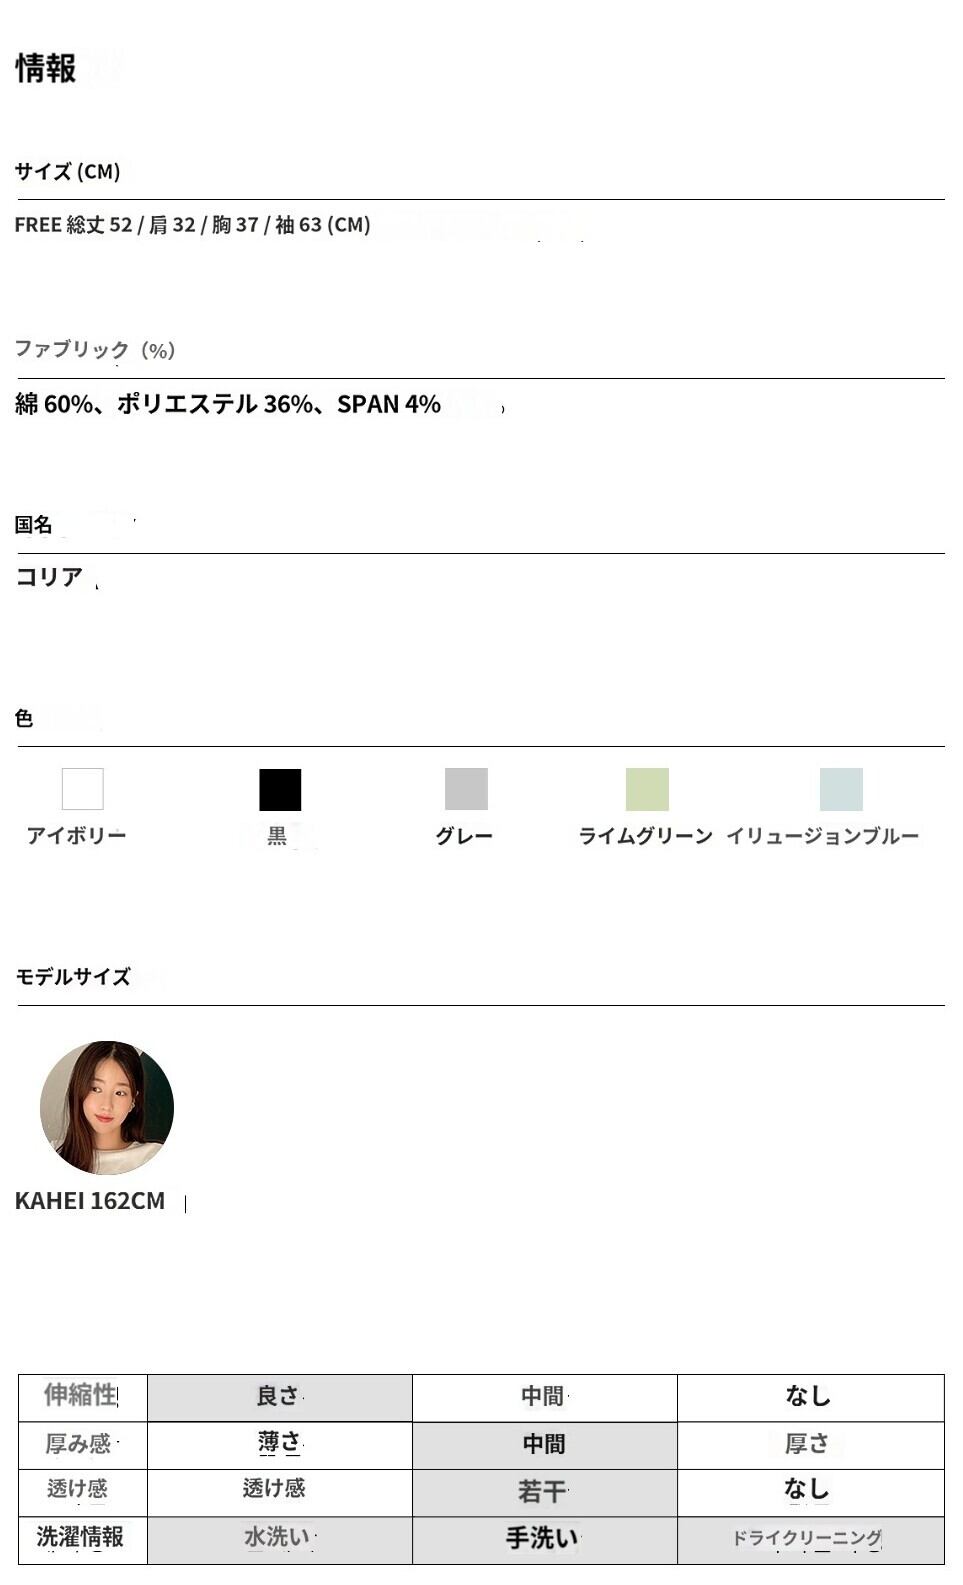The image size is (963, 1585).
Task: Choose the illusion blue color swatch
Action: (x=841, y=789)
